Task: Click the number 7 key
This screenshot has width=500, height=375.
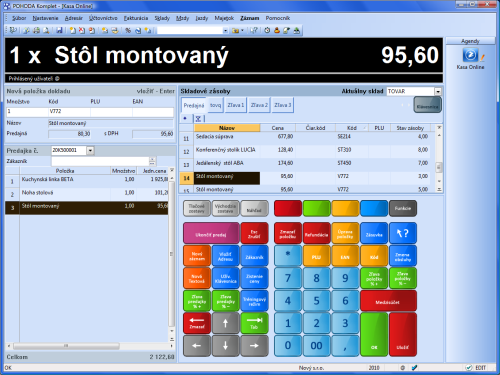Action: pyautogui.click(x=288, y=278)
